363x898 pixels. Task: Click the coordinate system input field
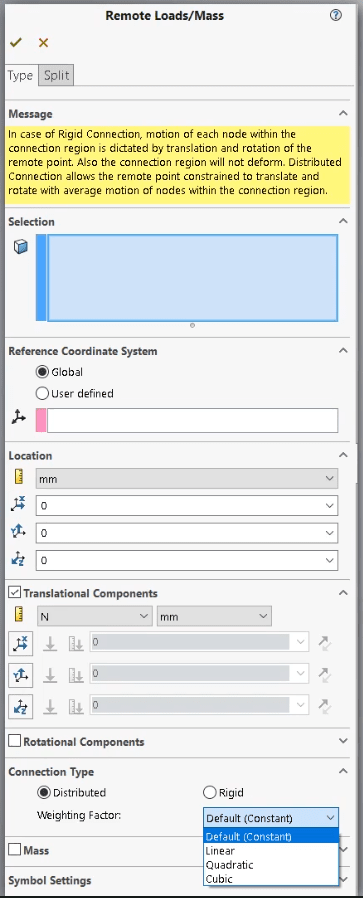click(x=192, y=420)
